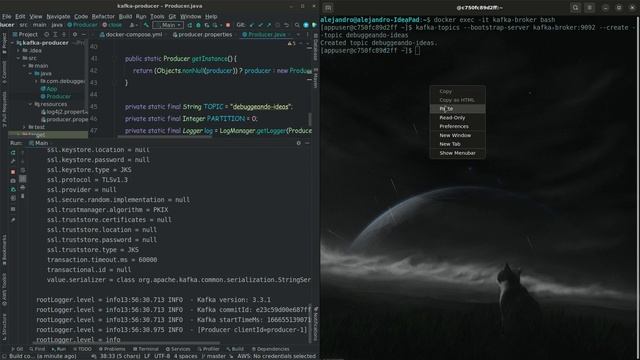640x360 pixels.
Task: Select New Tab in terminal context menu
Action: tap(458, 144)
